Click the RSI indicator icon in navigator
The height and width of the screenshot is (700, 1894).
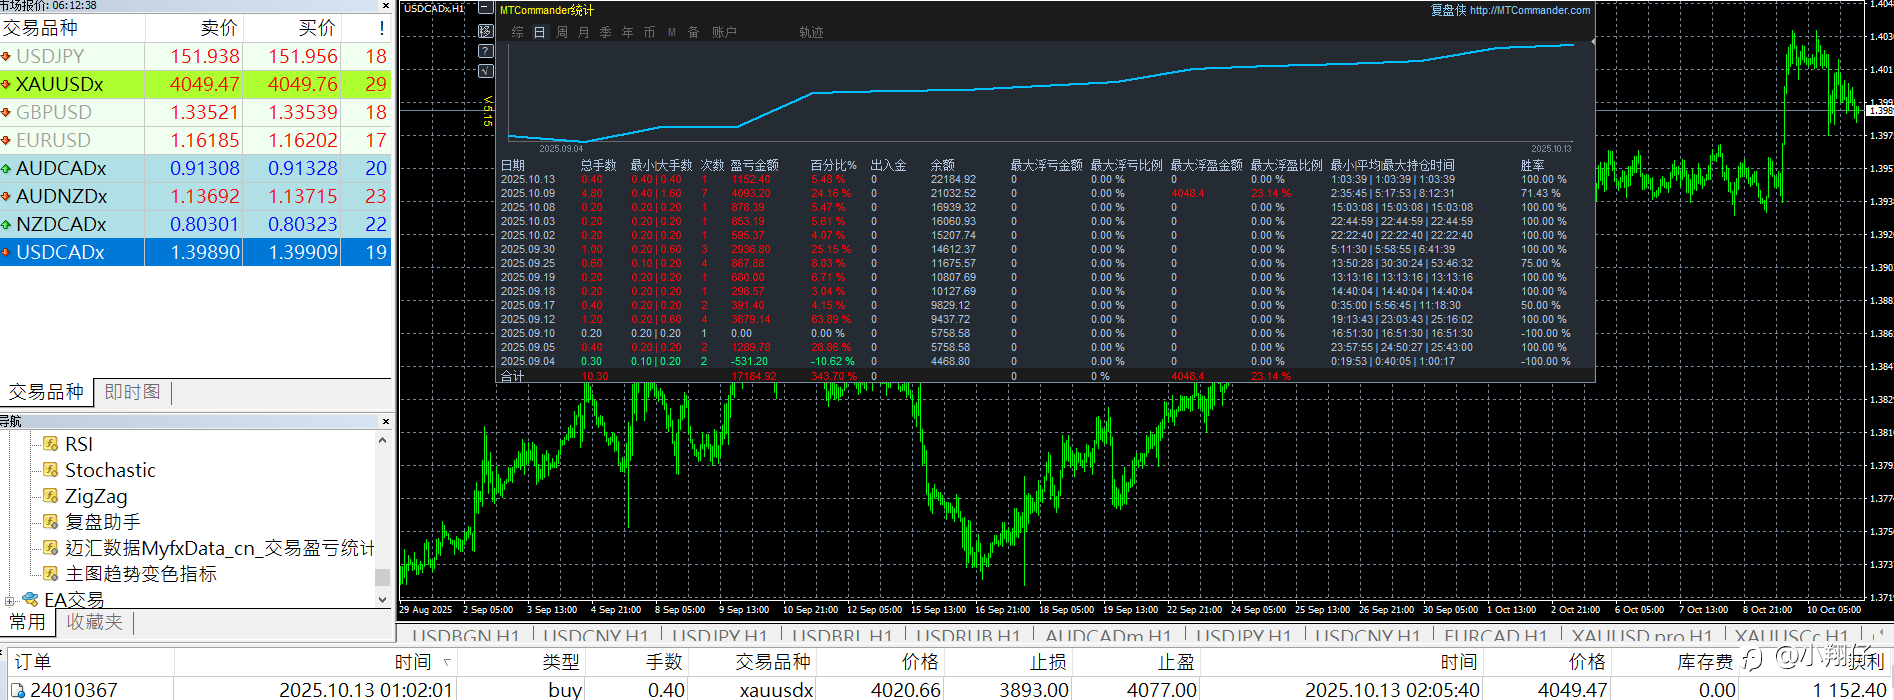click(x=51, y=444)
